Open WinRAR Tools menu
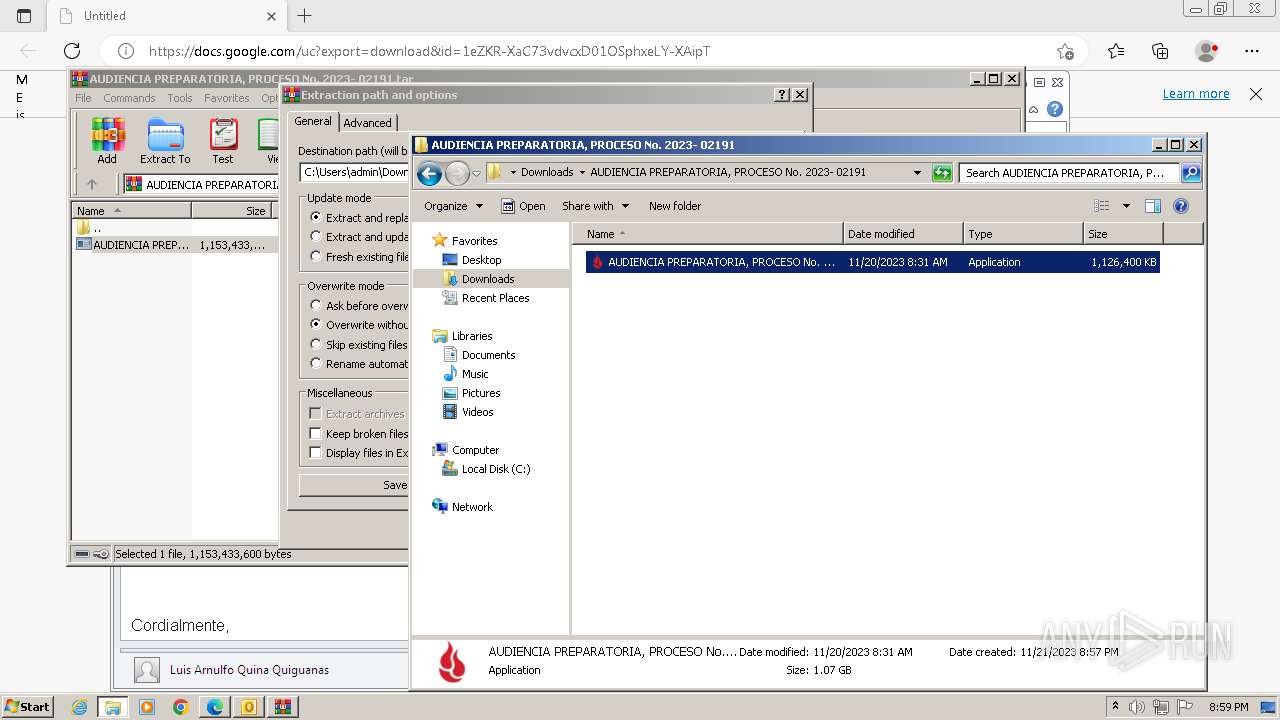This screenshot has height=720, width=1280. (180, 98)
